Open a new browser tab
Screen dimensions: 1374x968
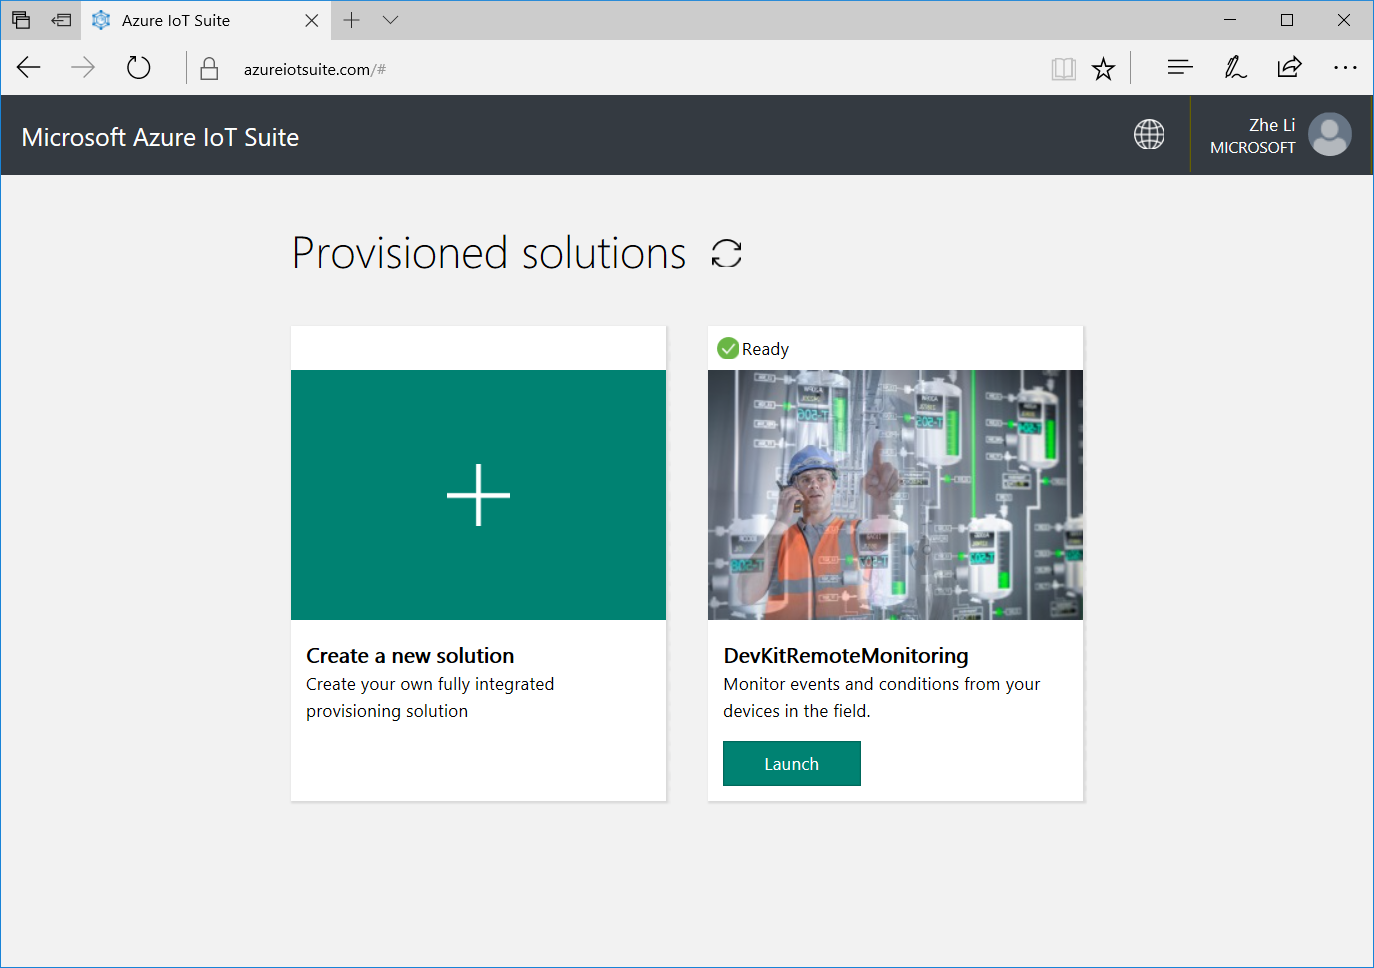pyautogui.click(x=351, y=20)
